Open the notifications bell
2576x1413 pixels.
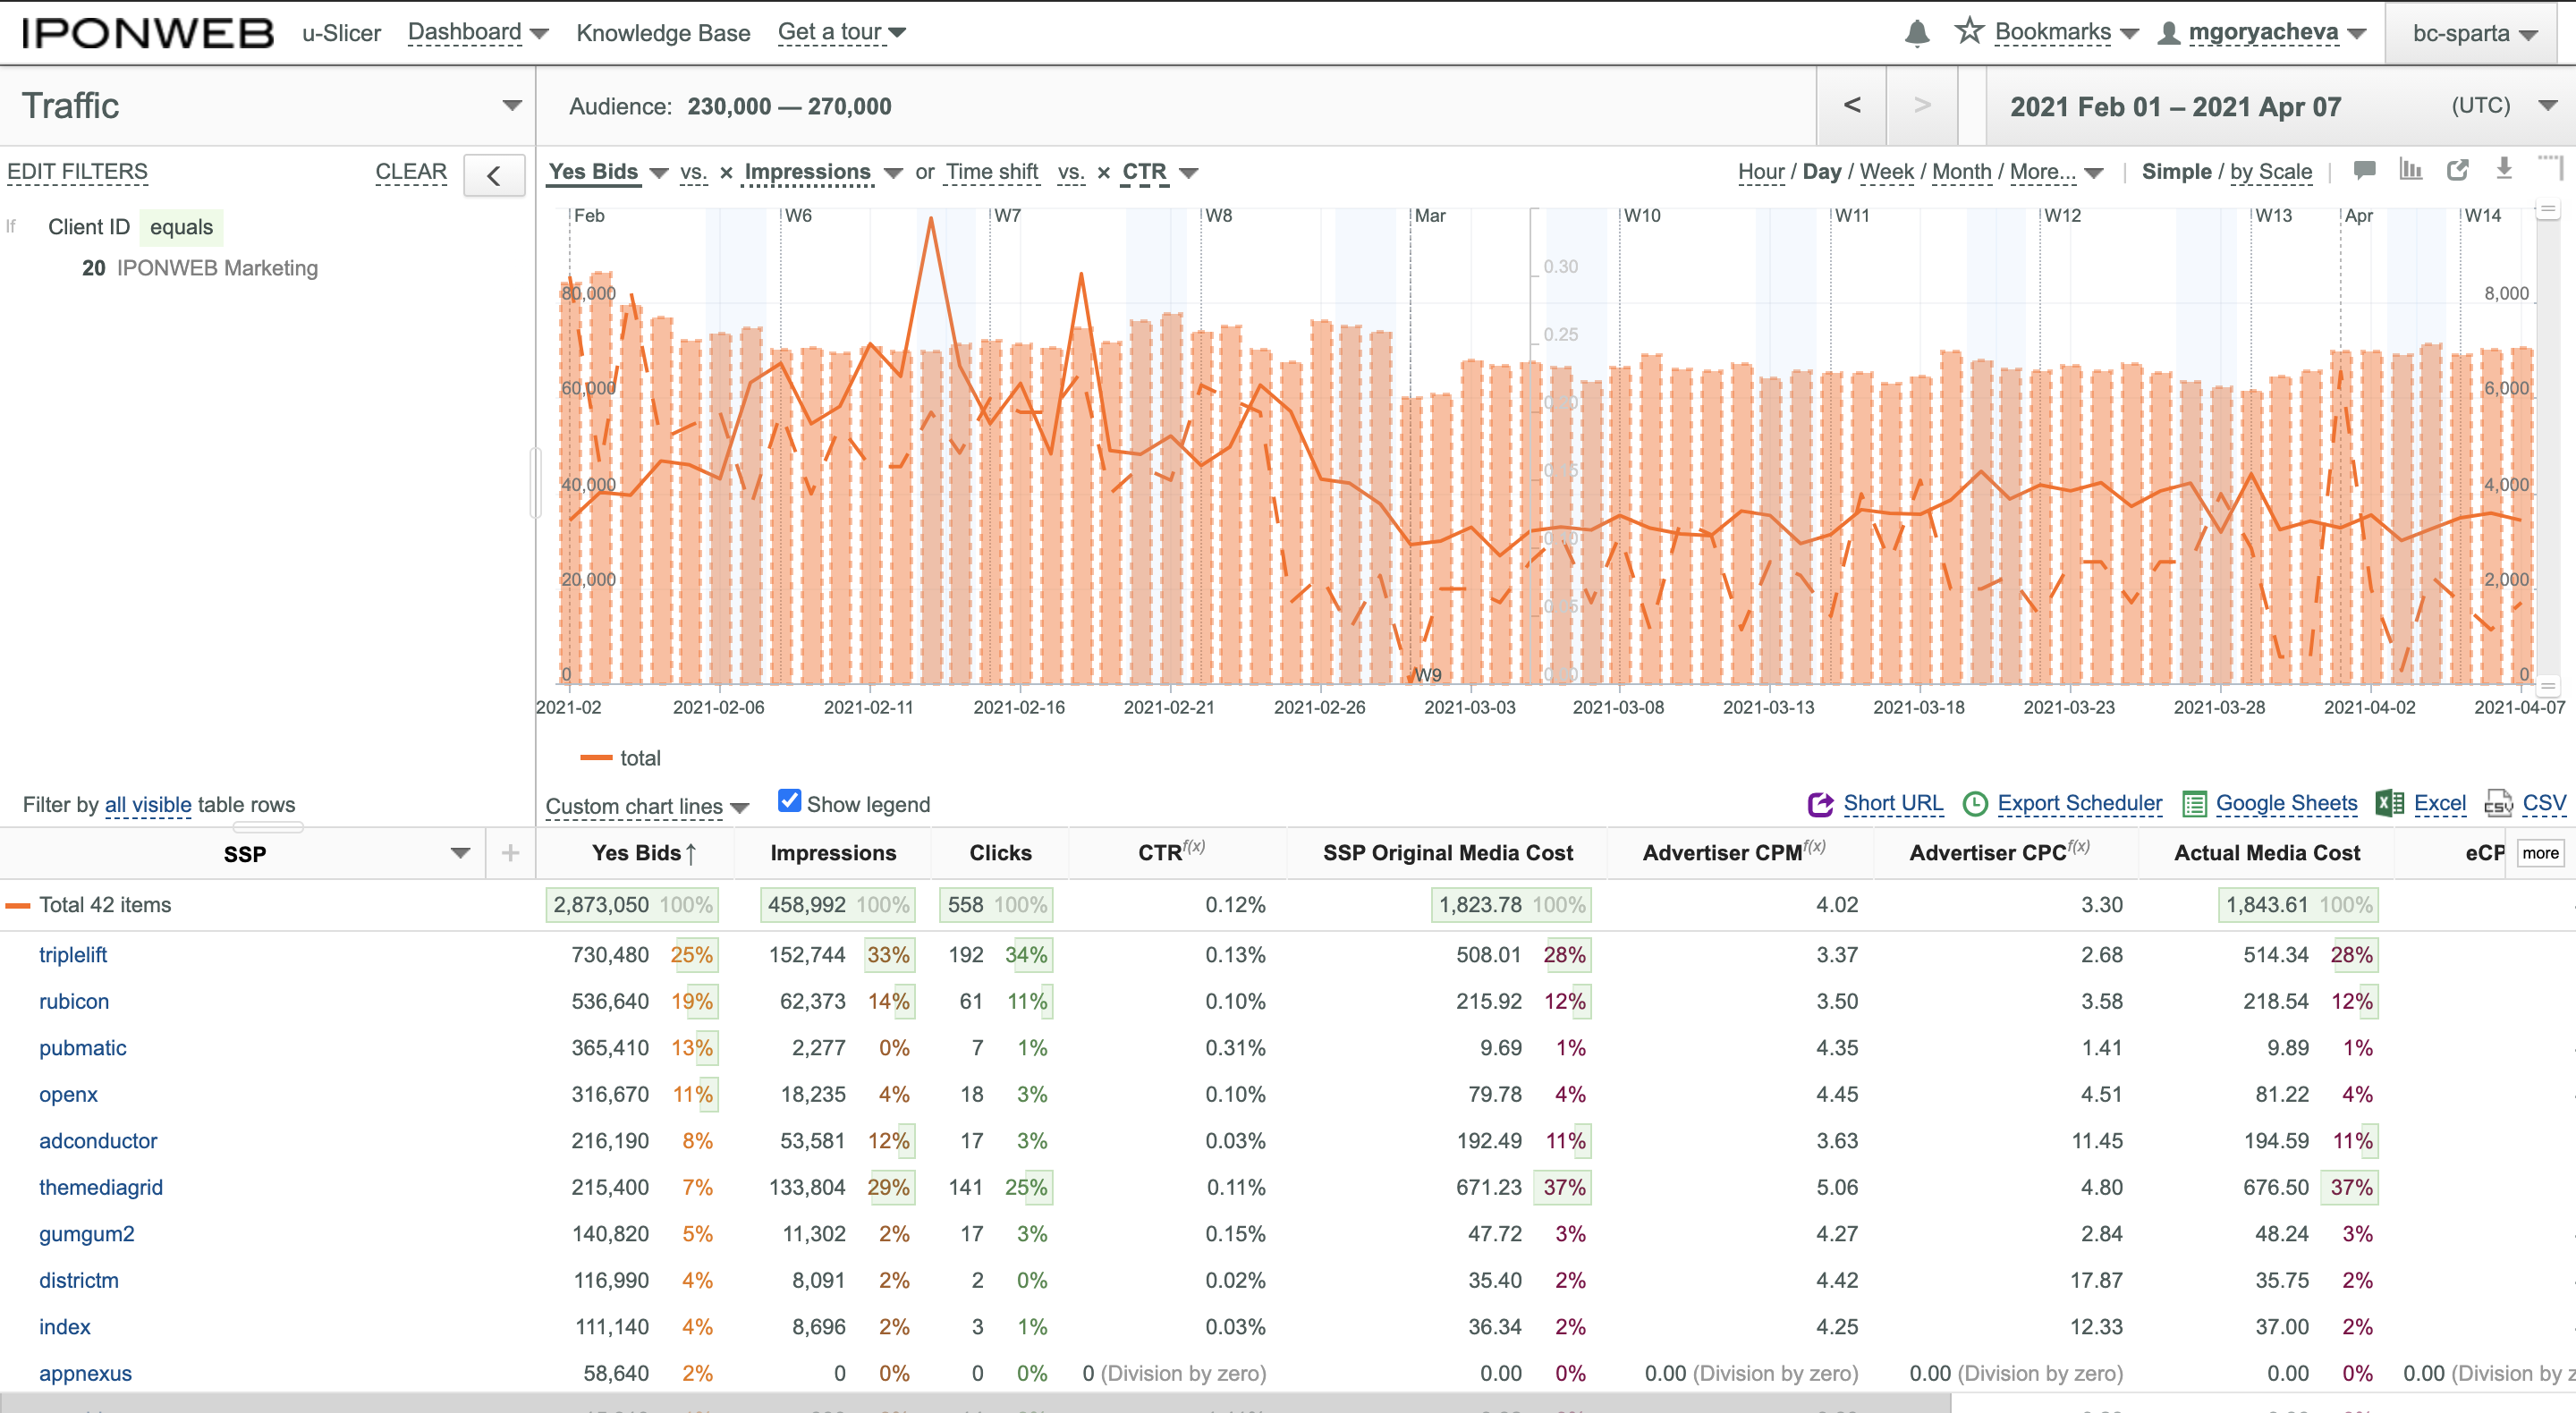[1916, 33]
